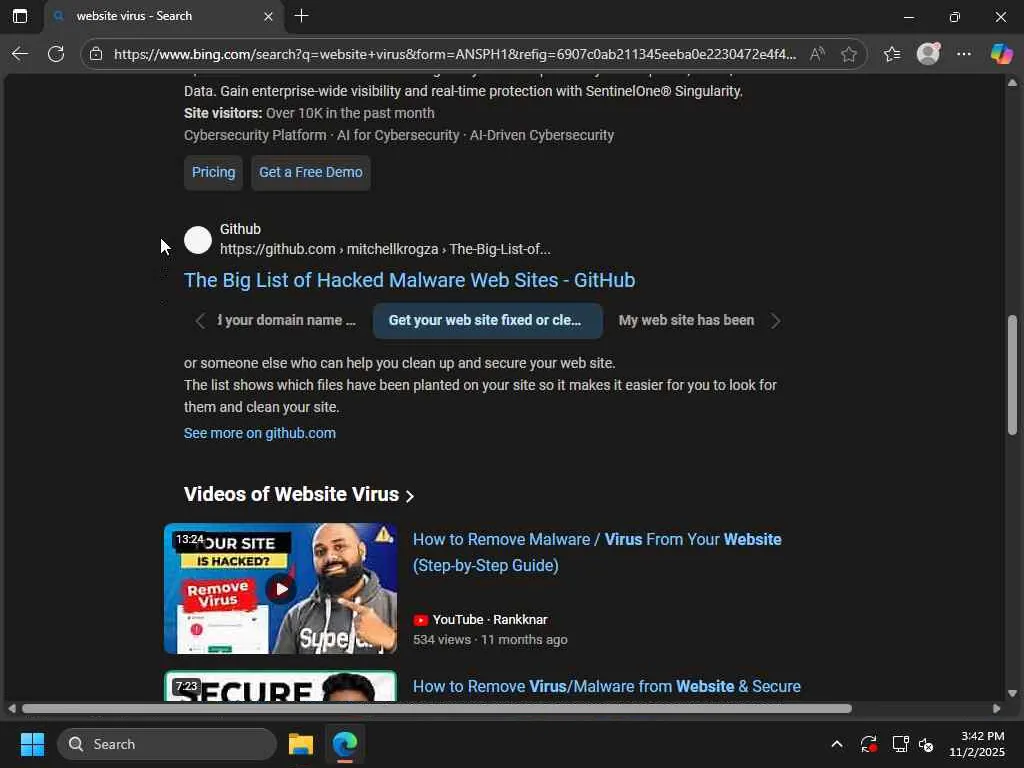Open the network display tray icon

pyautogui.click(x=901, y=744)
